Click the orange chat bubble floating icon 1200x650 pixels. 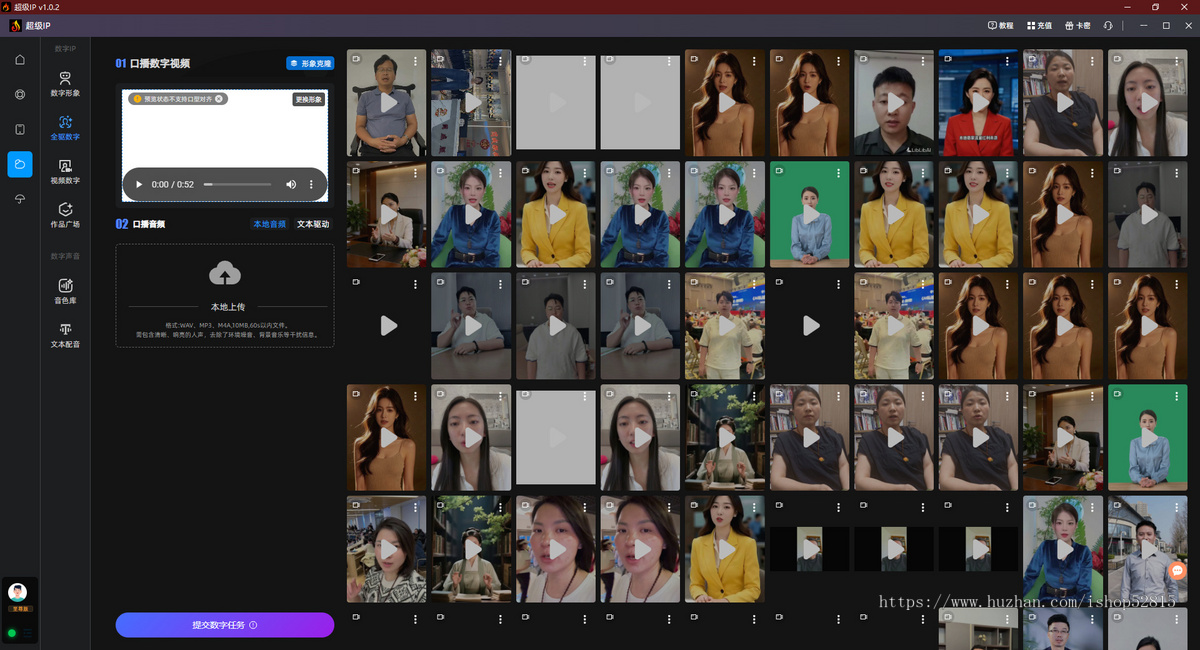pyautogui.click(x=1178, y=571)
